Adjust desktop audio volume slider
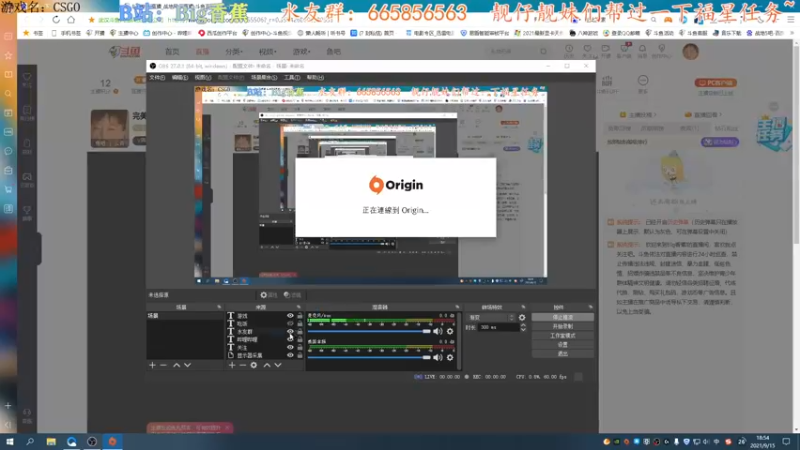Image resolution: width=800 pixels, height=450 pixels. coord(369,358)
